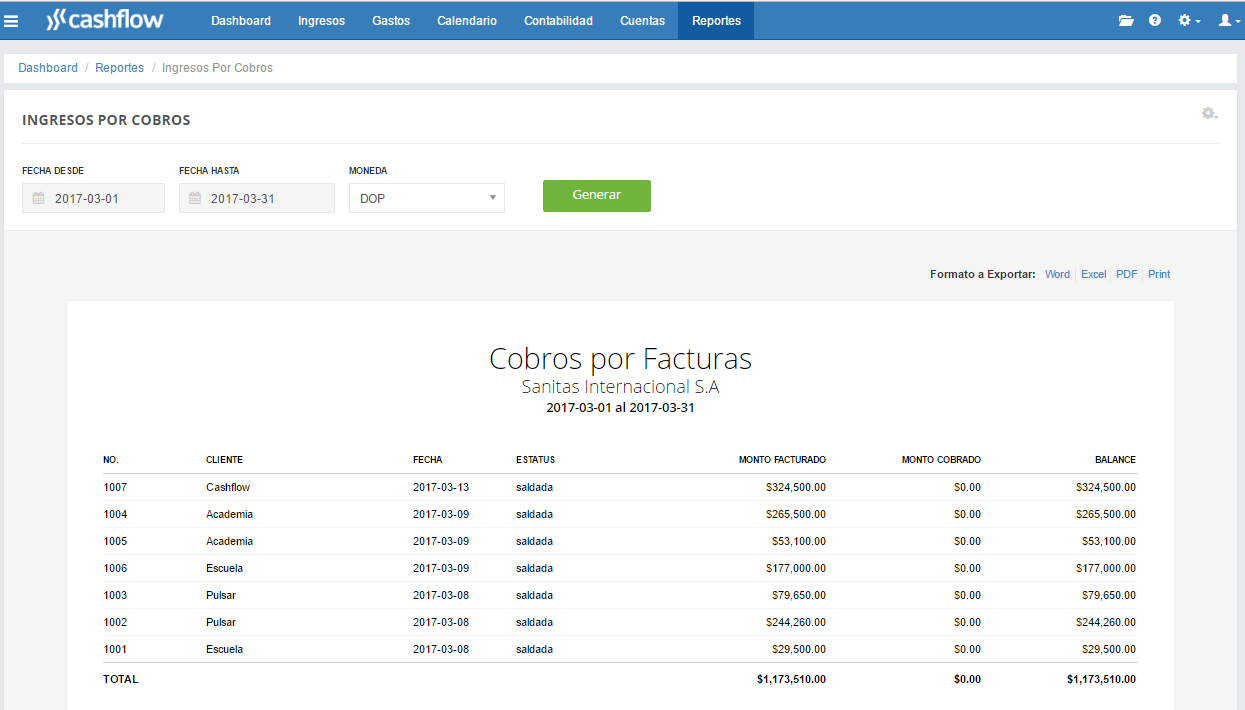
Task: Click billed amount $324,500.00
Action: [x=796, y=487]
